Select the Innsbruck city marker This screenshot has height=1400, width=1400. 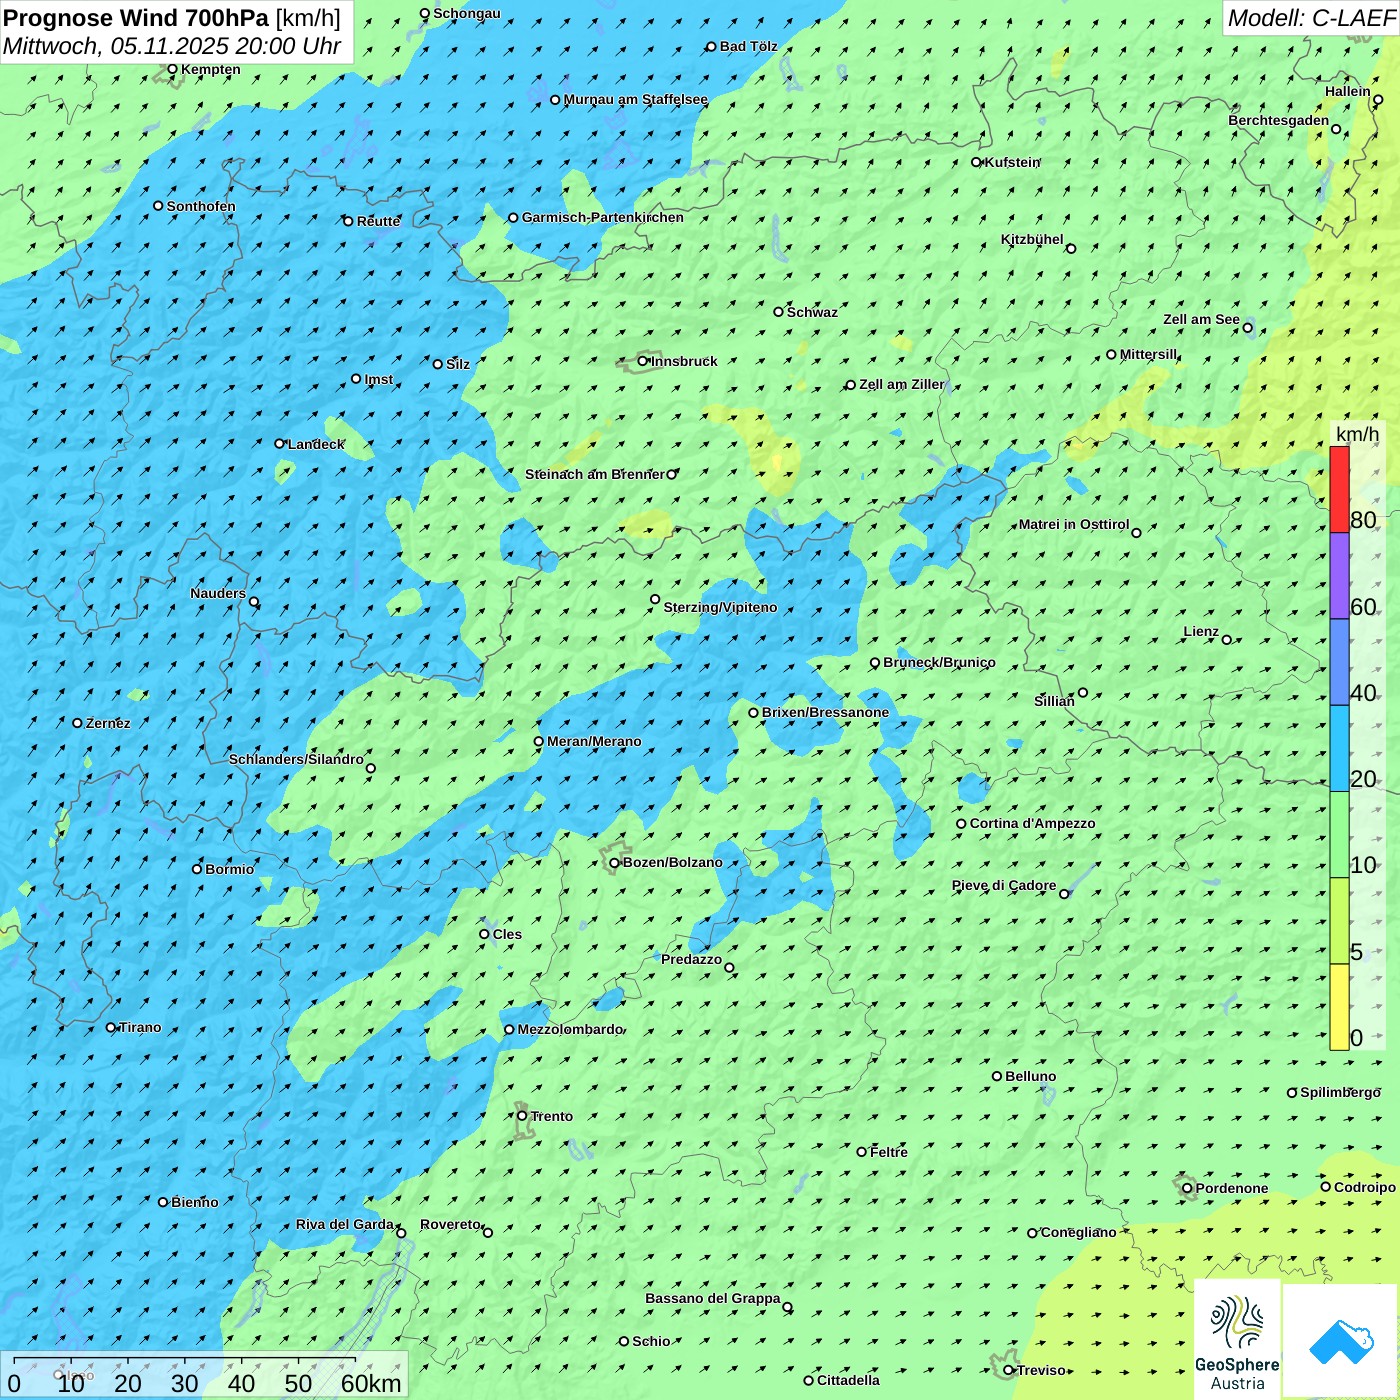[x=643, y=361]
